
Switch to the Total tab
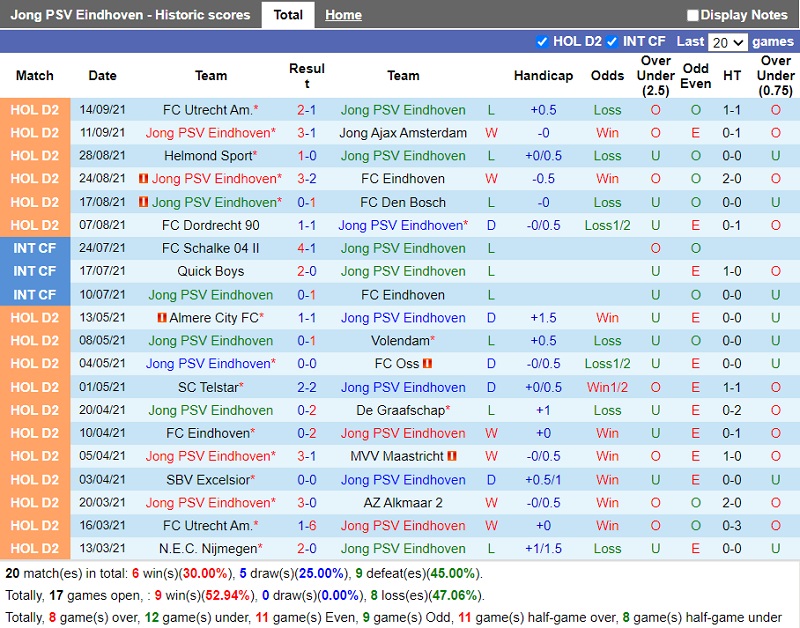pos(288,15)
